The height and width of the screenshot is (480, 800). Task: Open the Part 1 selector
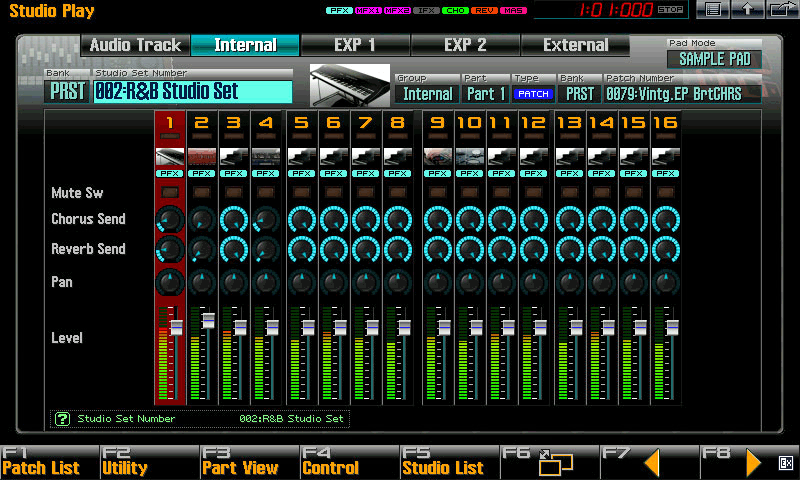coord(486,94)
